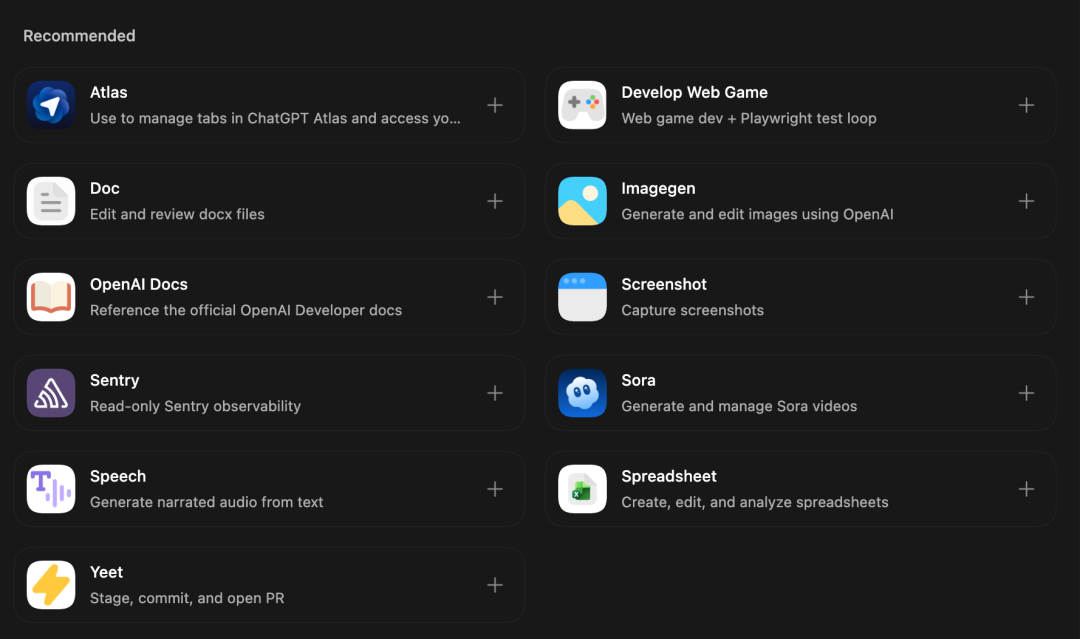Click the Atlas compass icon
The image size is (1080, 639).
pyautogui.click(x=51, y=105)
